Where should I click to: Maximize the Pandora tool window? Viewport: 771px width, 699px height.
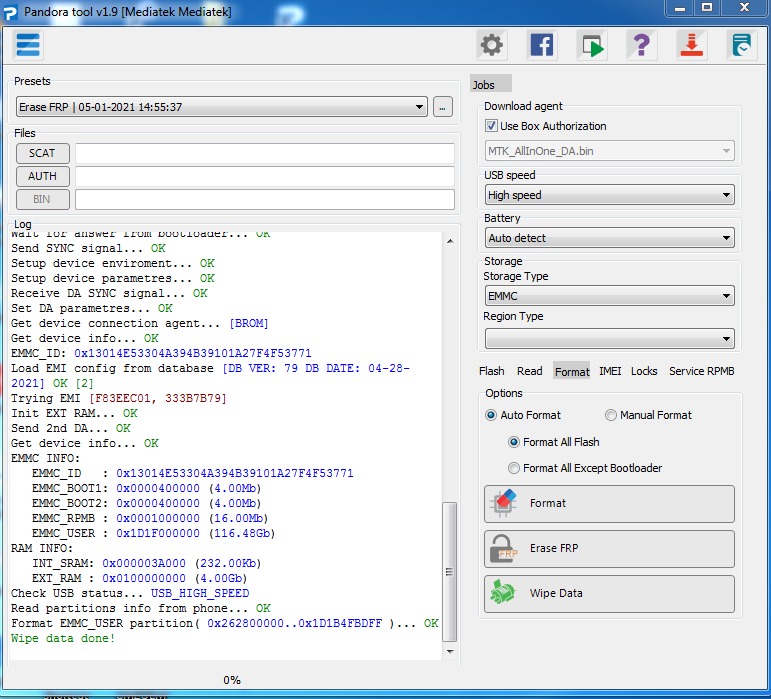tap(707, 8)
